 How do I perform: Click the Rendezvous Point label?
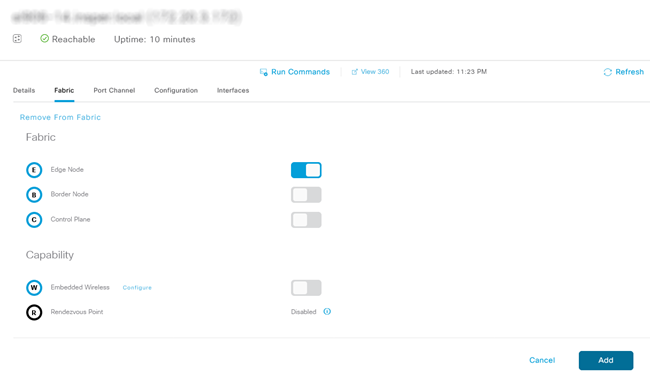pyautogui.click(x=77, y=312)
